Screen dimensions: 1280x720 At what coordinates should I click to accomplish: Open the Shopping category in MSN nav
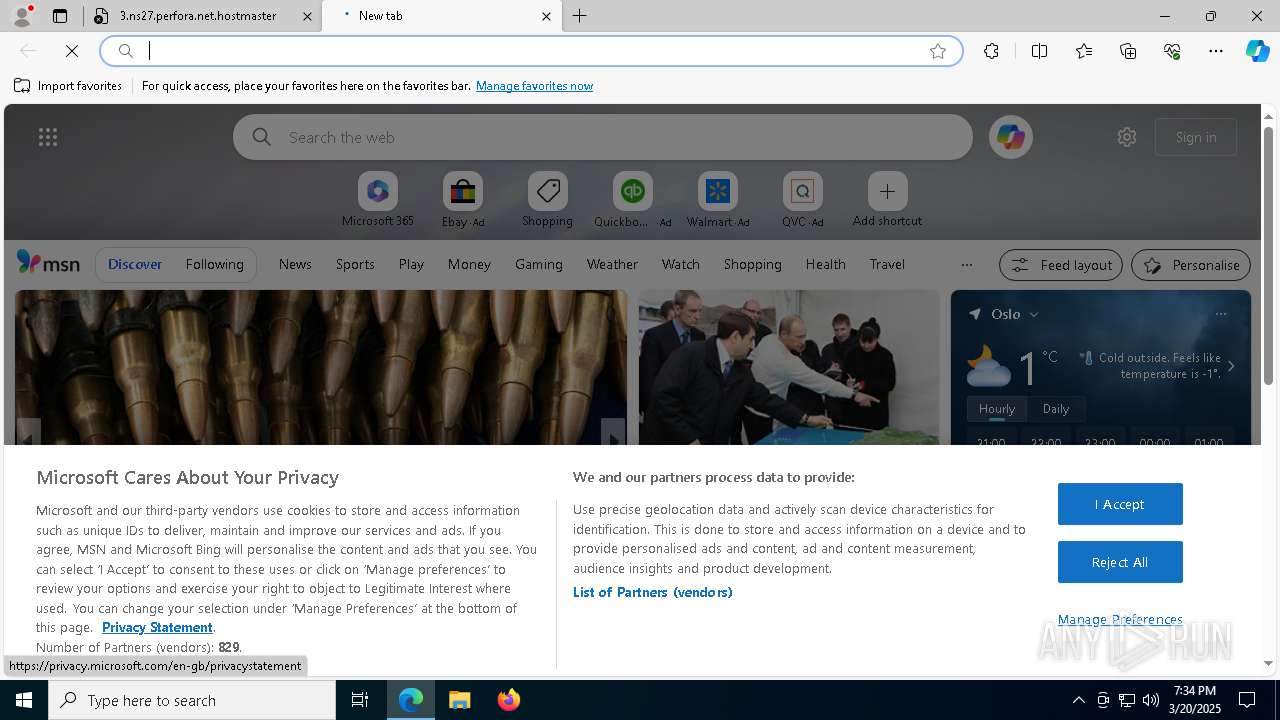tap(752, 264)
